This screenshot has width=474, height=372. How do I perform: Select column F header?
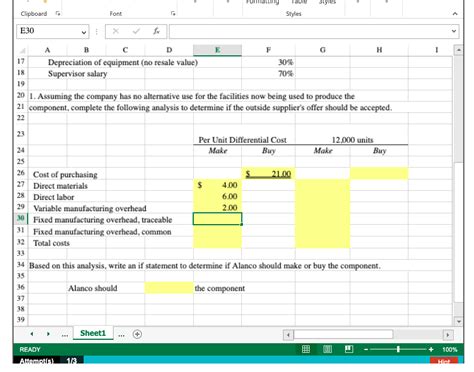[x=268, y=50]
